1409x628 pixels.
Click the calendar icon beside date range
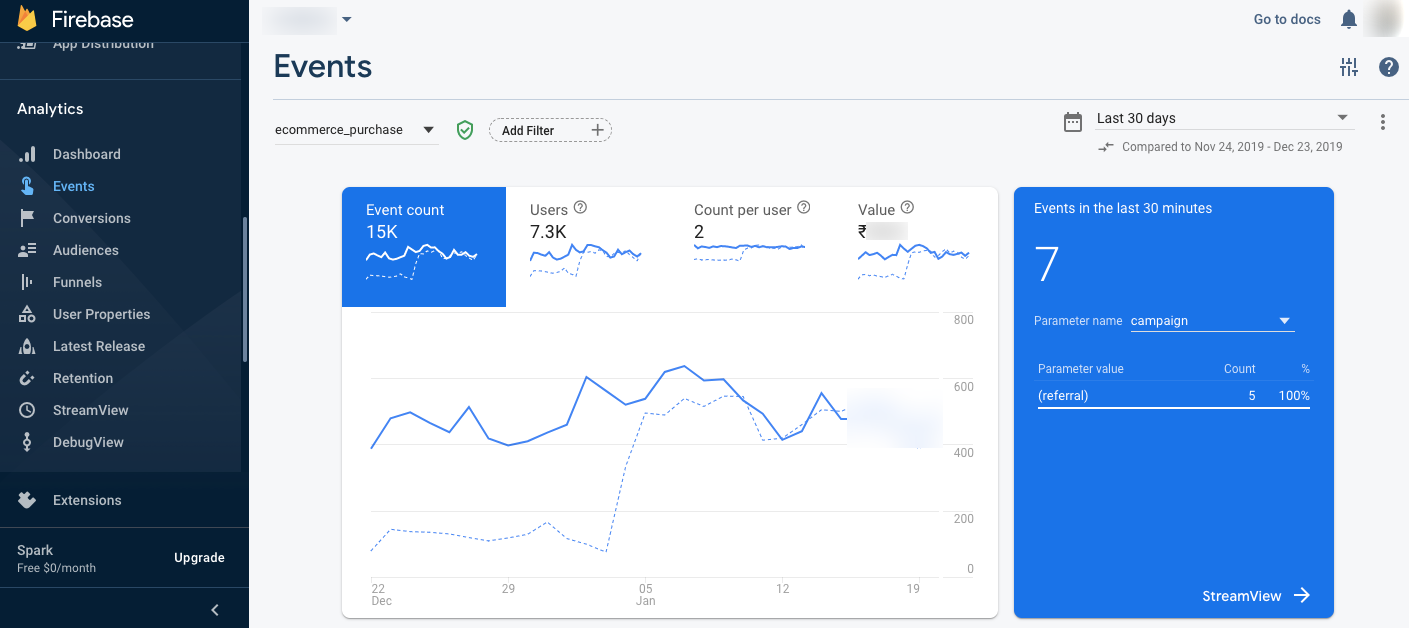coord(1073,122)
